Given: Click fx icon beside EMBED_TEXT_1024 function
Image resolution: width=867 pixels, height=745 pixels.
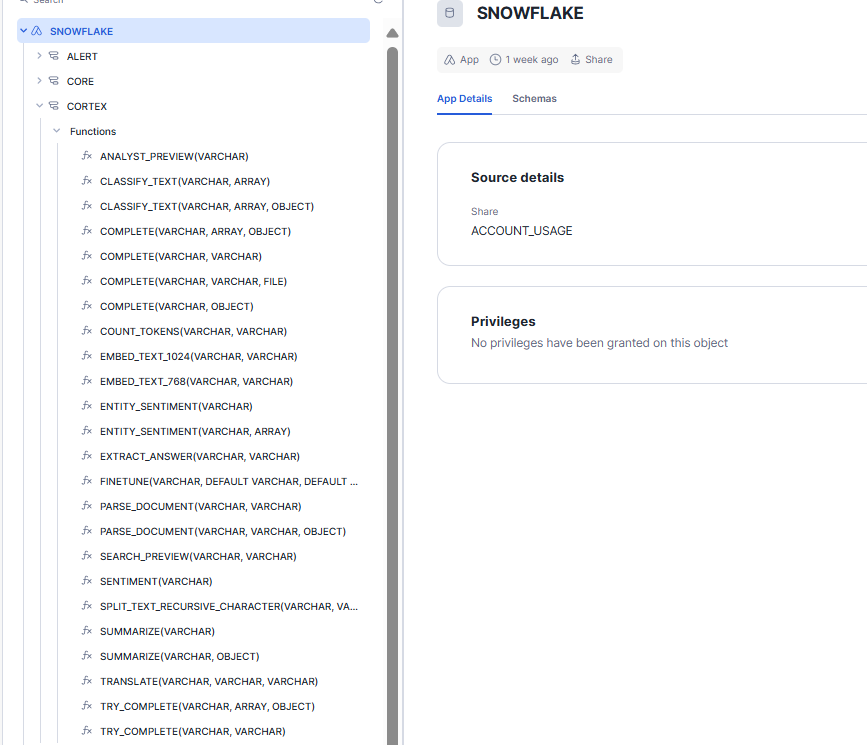Looking at the screenshot, I should (87, 356).
